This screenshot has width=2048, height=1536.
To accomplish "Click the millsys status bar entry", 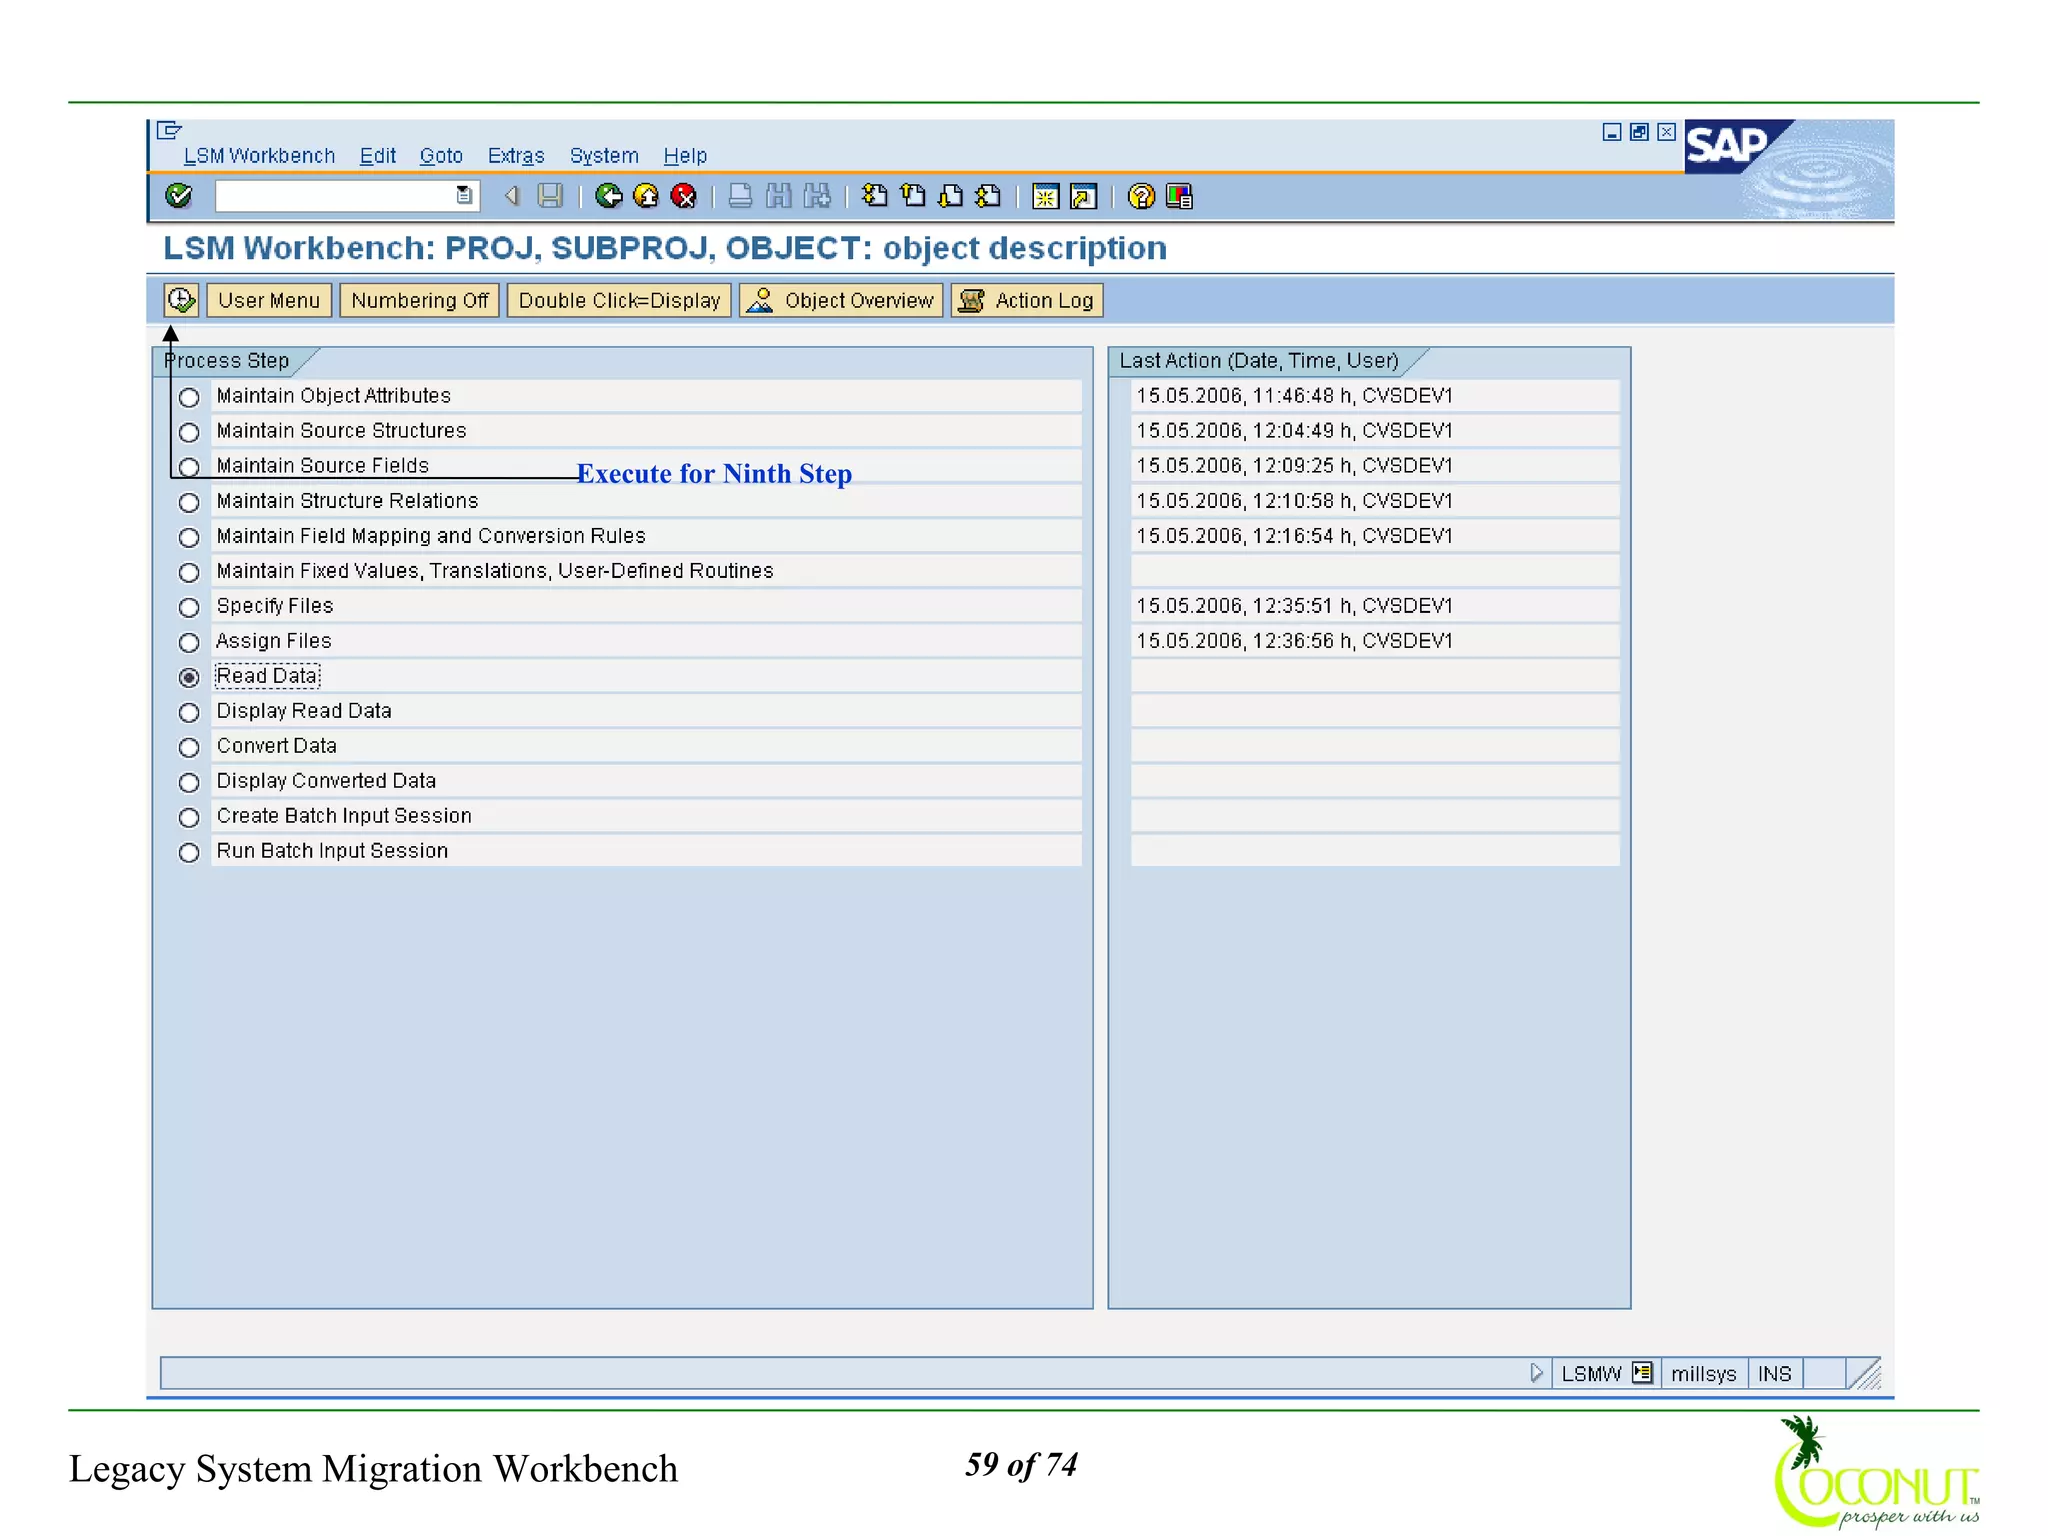I will (x=1703, y=1373).
